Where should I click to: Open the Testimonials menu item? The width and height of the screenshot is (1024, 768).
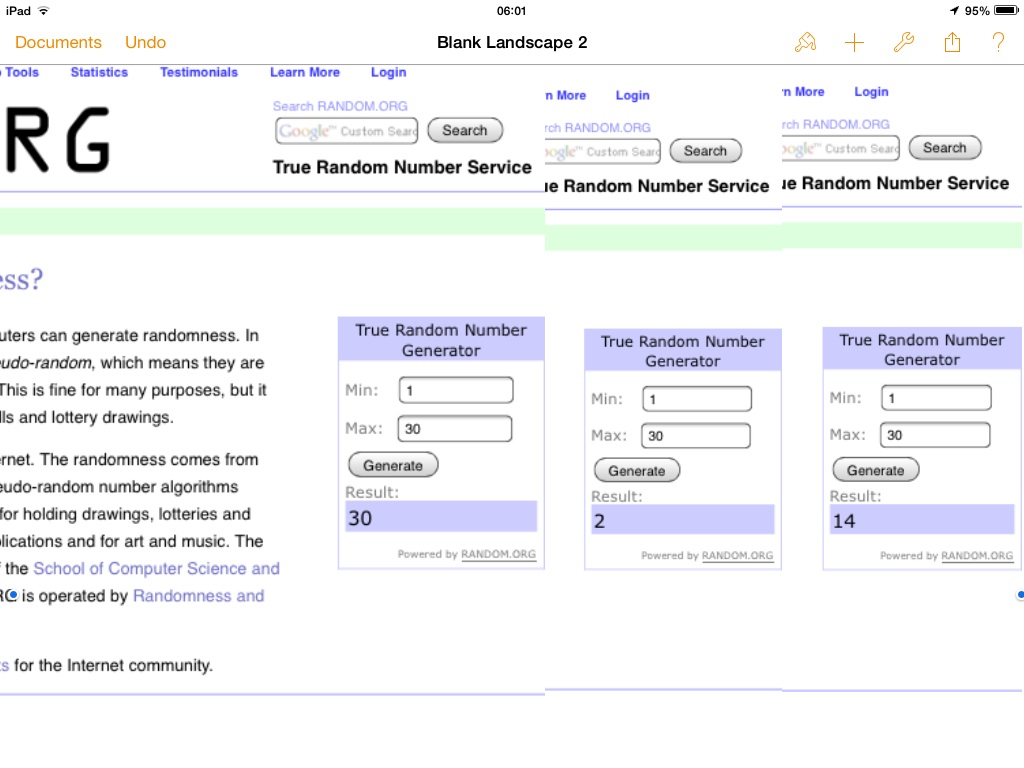[199, 72]
